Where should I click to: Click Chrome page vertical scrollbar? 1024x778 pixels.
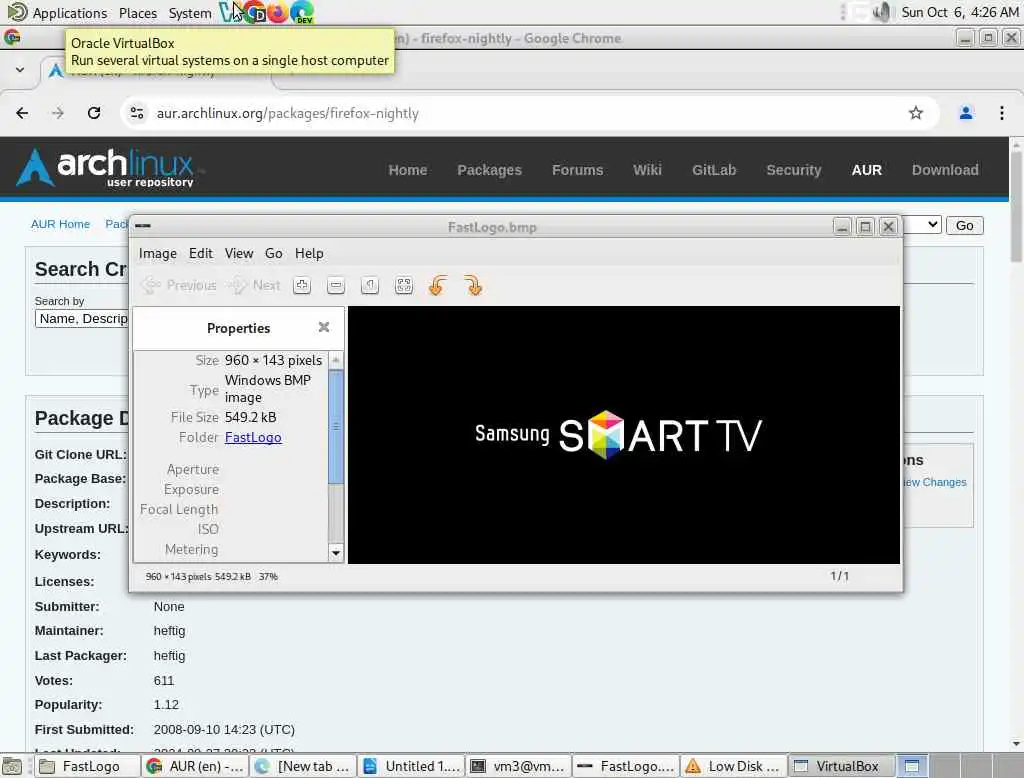tap(1016, 206)
